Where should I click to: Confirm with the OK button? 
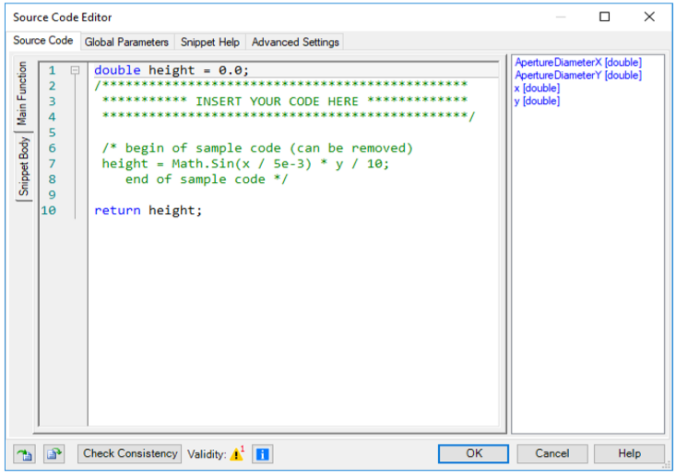tap(473, 454)
